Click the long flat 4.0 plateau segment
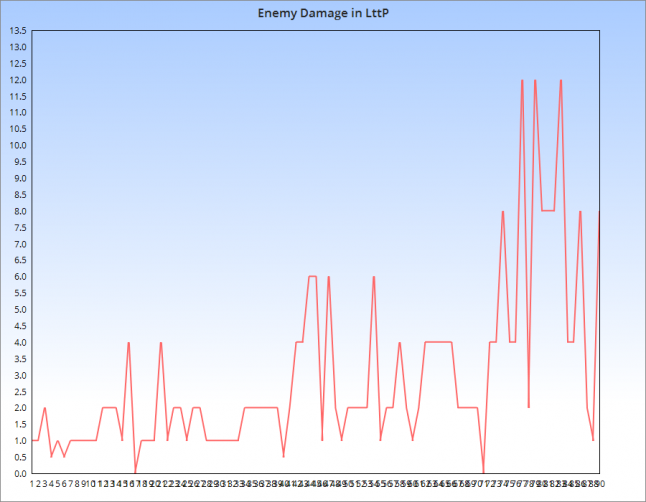 coord(439,342)
